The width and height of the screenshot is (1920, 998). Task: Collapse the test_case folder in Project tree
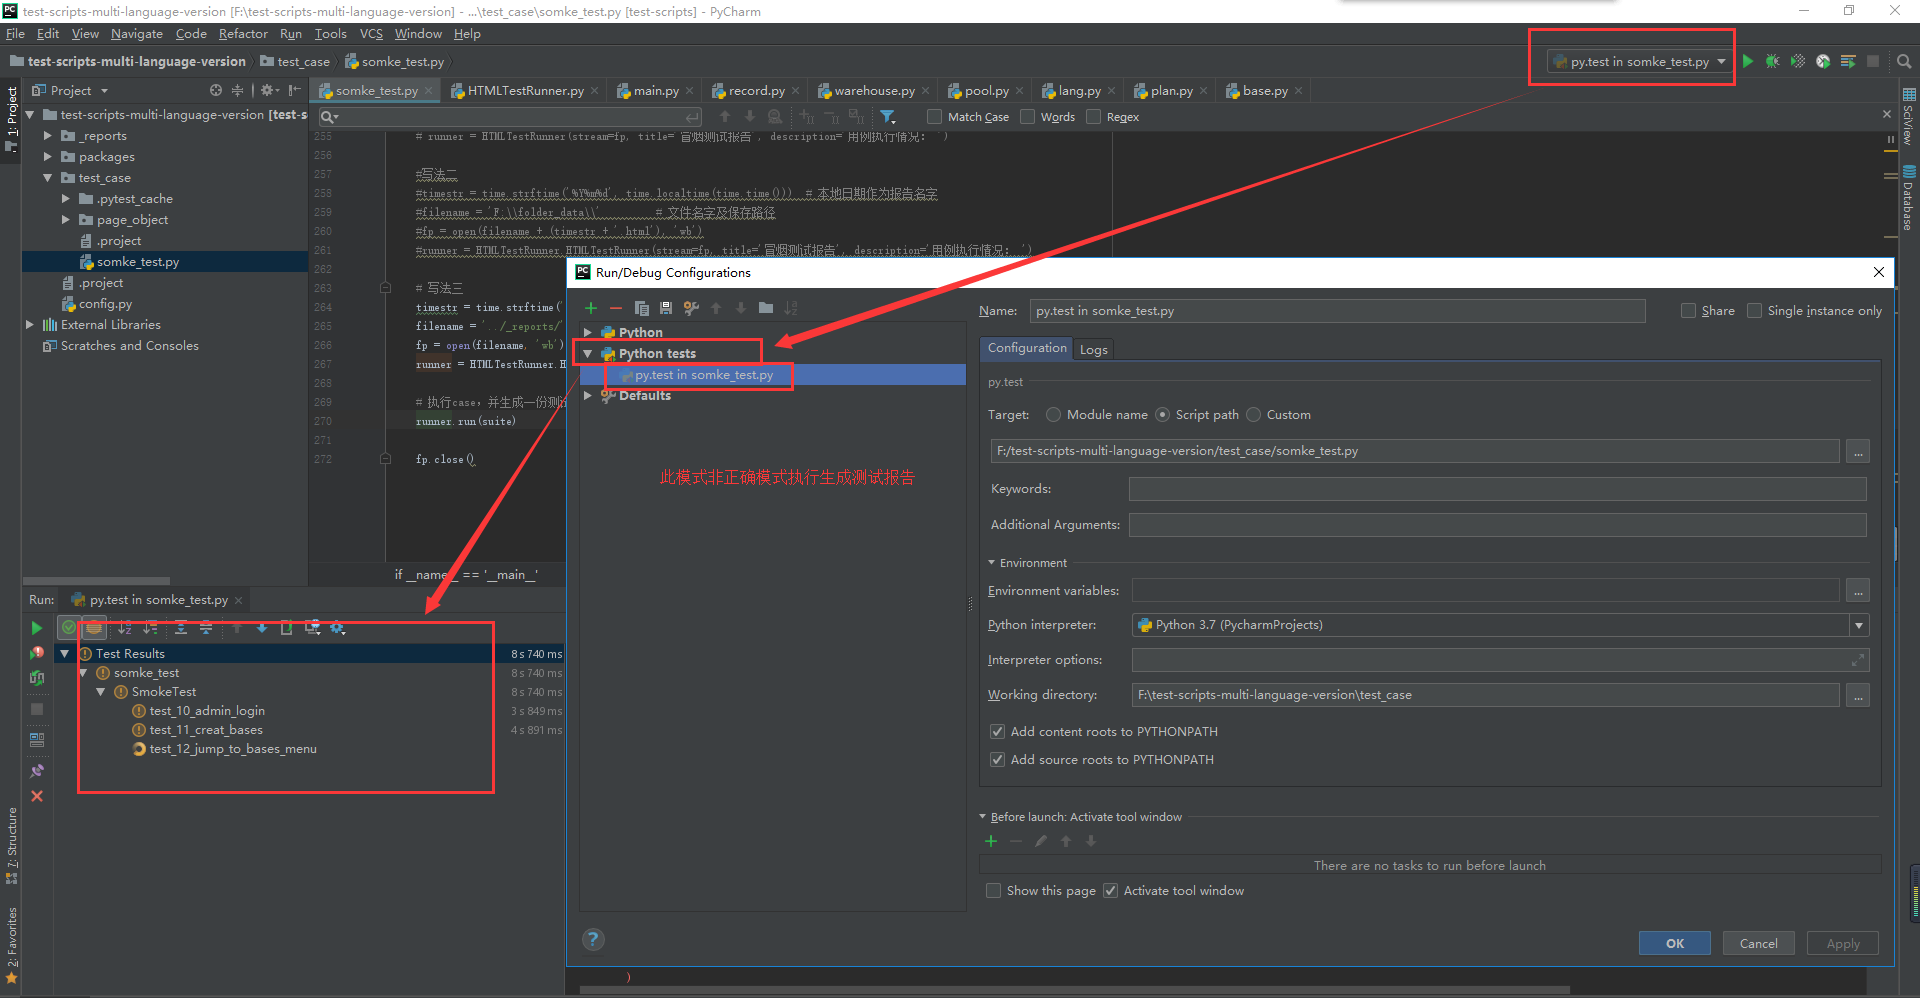click(47, 178)
